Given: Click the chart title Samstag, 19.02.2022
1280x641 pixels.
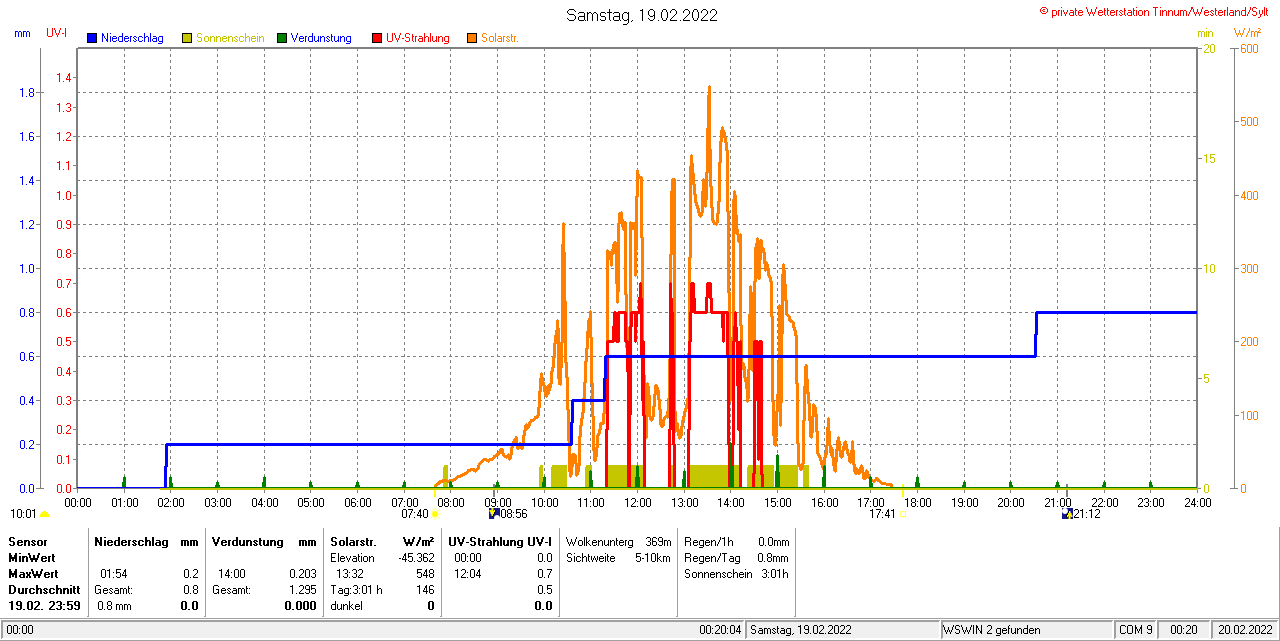Looking at the screenshot, I should click(641, 15).
